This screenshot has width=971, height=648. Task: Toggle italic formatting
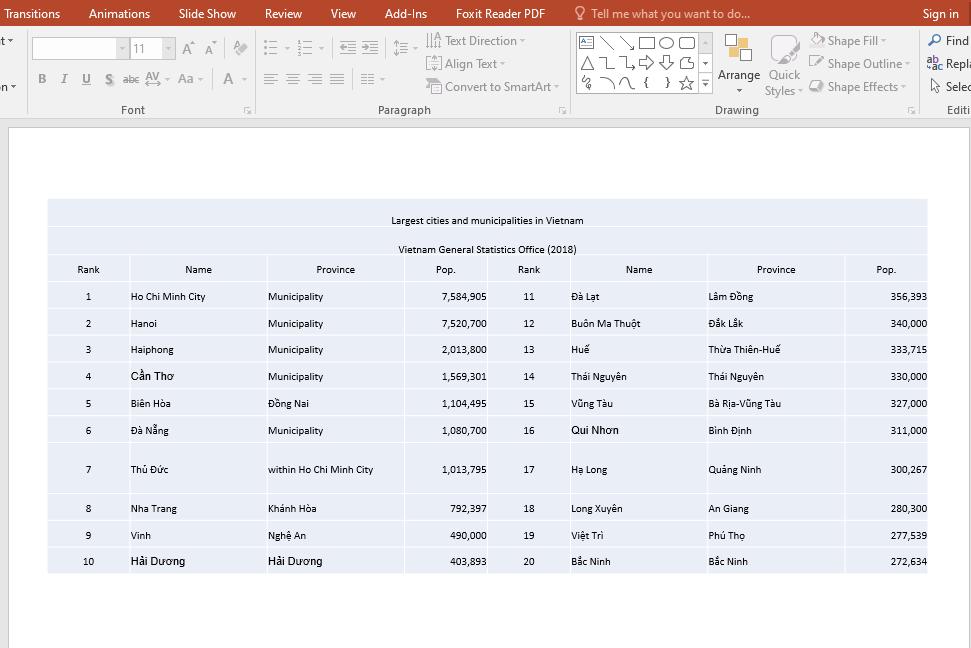(64, 78)
